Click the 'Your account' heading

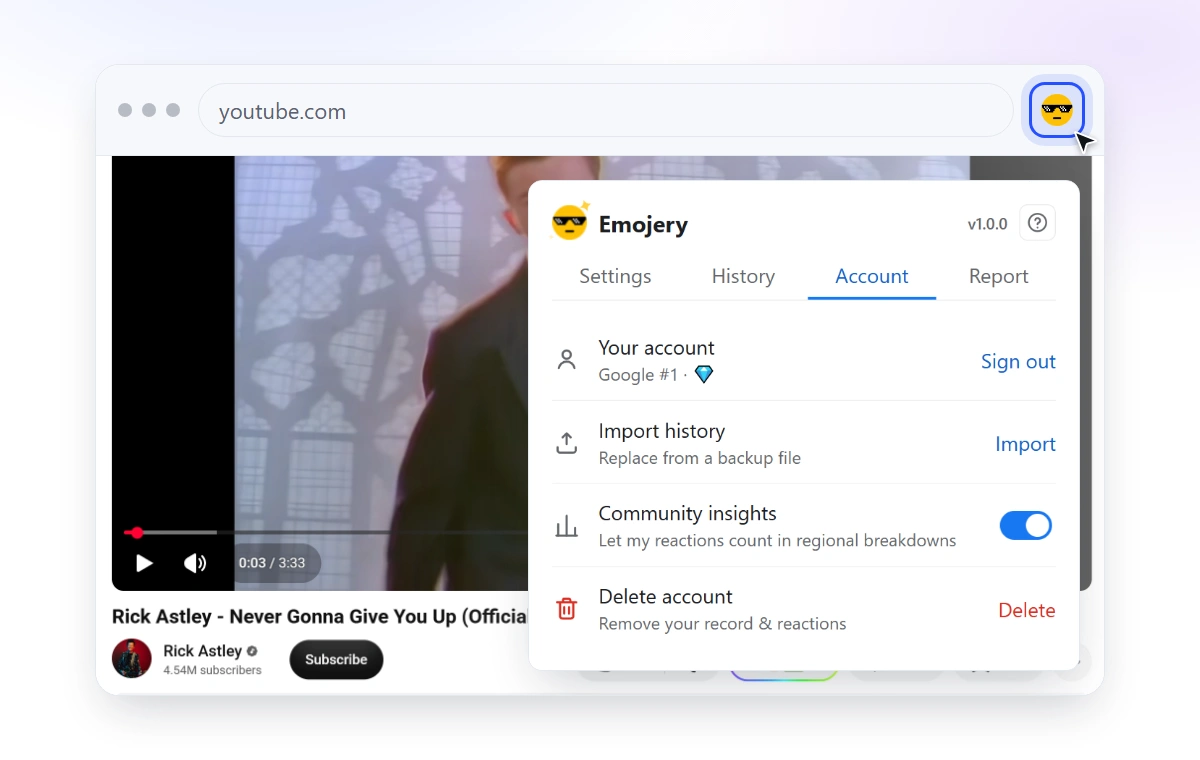coord(656,348)
